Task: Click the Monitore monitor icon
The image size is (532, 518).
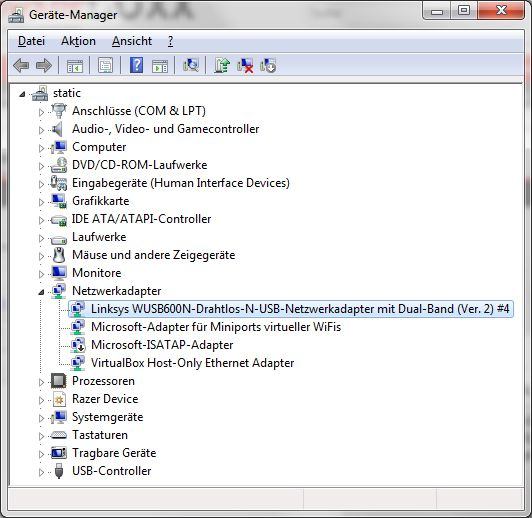Action: (59, 273)
